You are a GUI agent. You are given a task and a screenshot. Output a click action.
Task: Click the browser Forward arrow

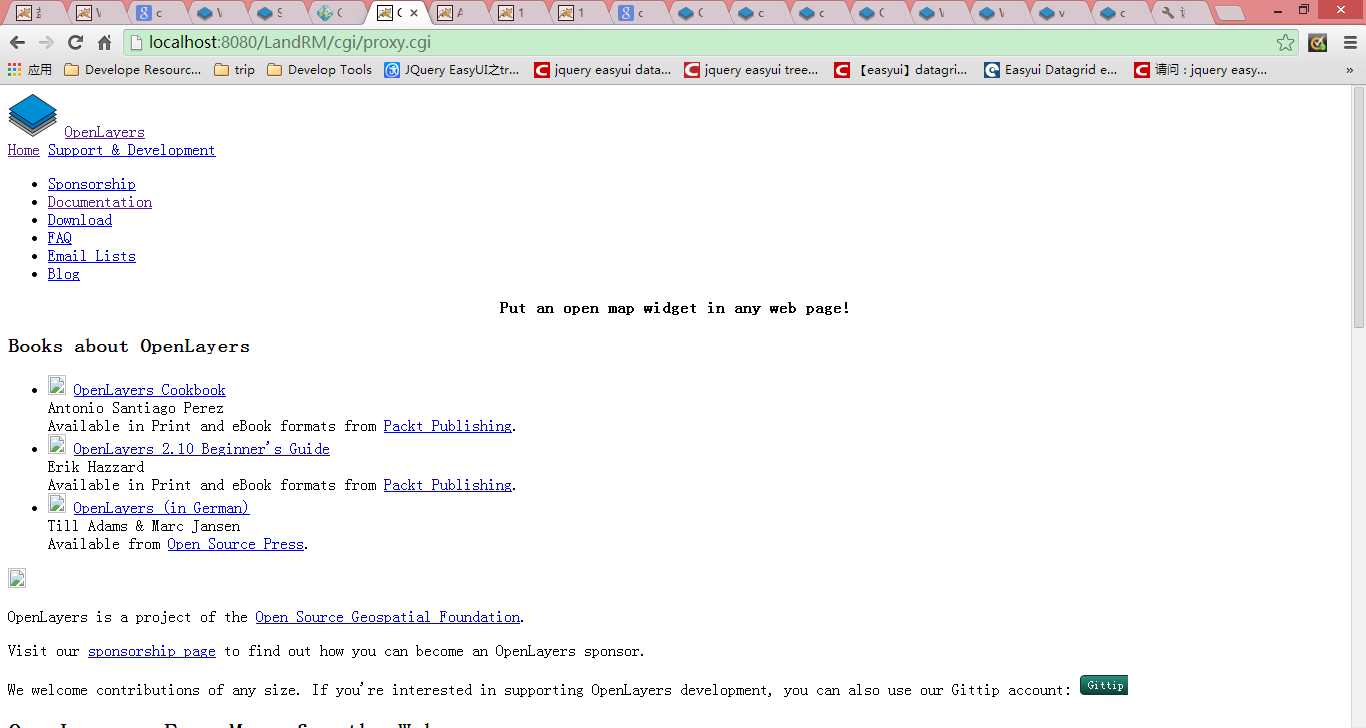point(46,43)
